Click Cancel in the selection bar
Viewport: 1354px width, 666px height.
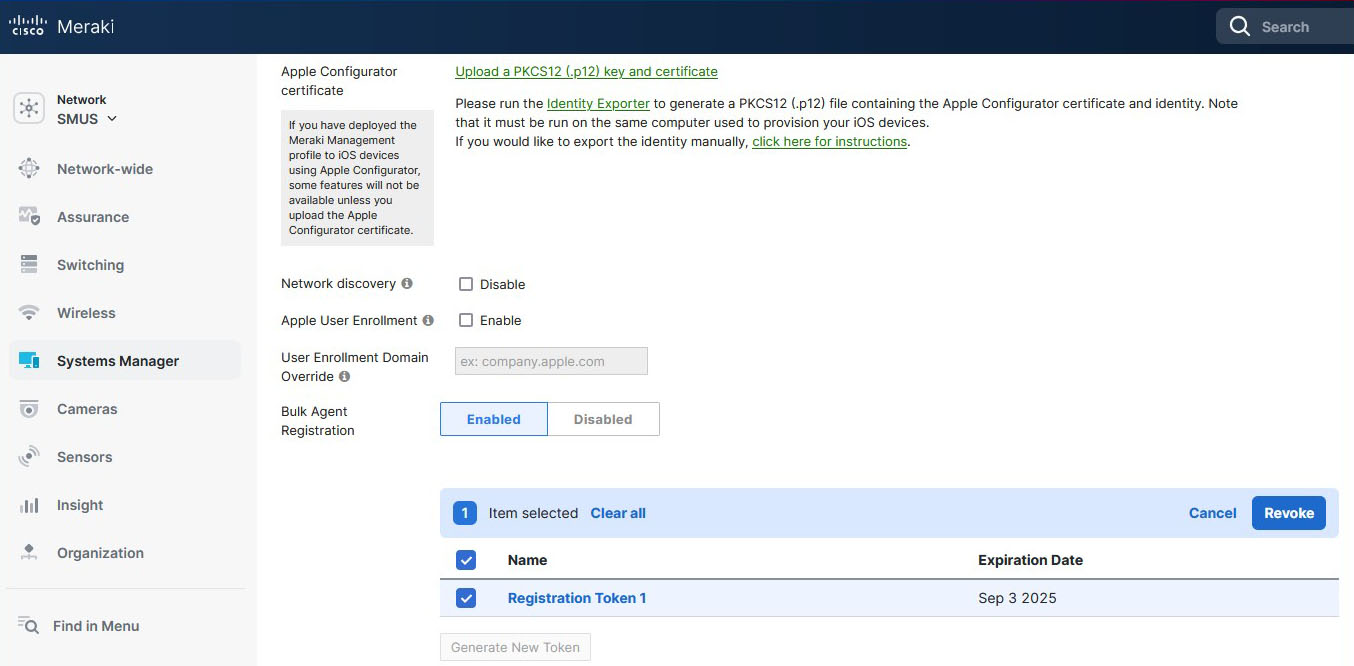tap(1212, 513)
